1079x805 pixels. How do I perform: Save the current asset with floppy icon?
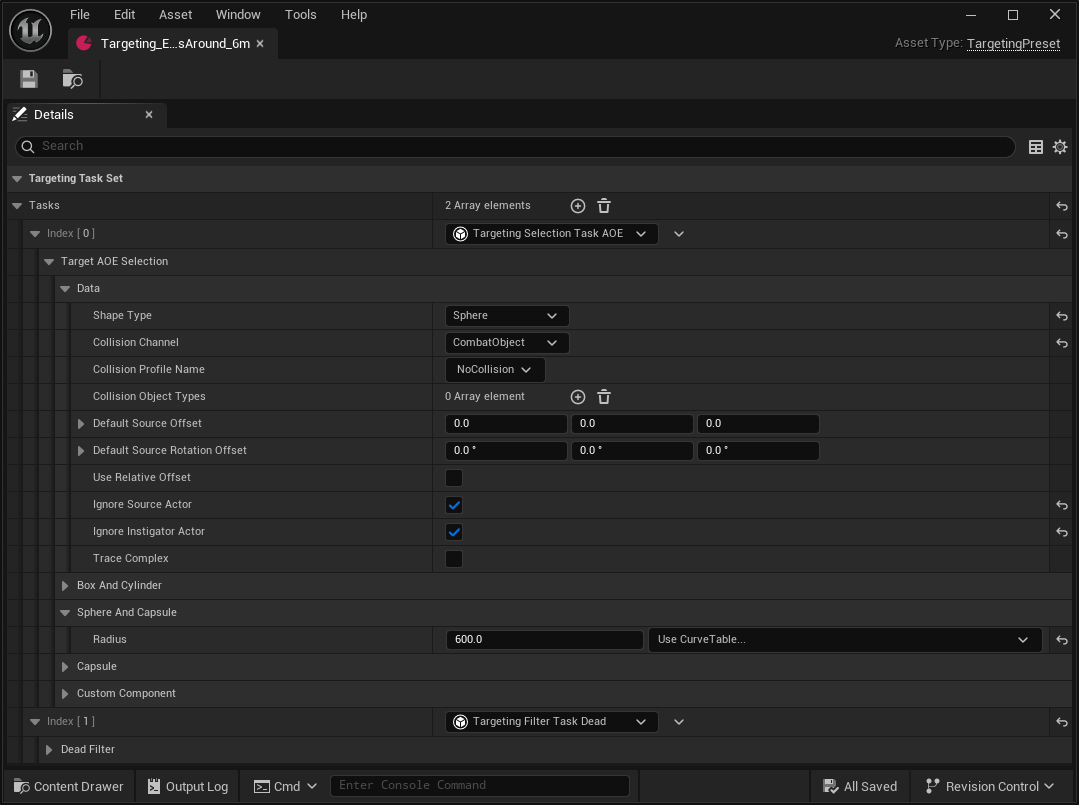click(x=29, y=79)
